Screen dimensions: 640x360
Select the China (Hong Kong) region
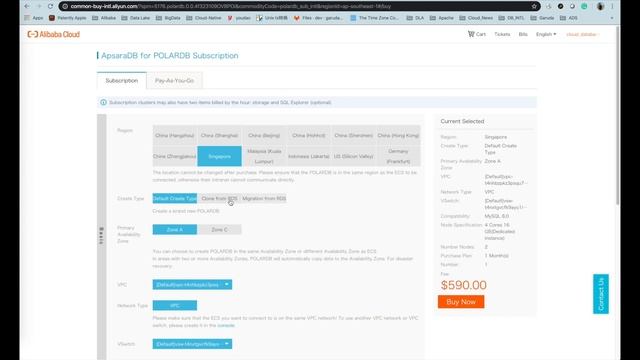click(x=398, y=136)
